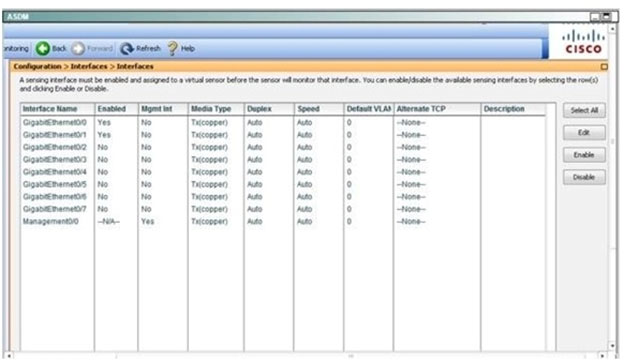This screenshot has width=624, height=363.
Task: Click the vertical scrollbar up arrow
Action: 612,29
